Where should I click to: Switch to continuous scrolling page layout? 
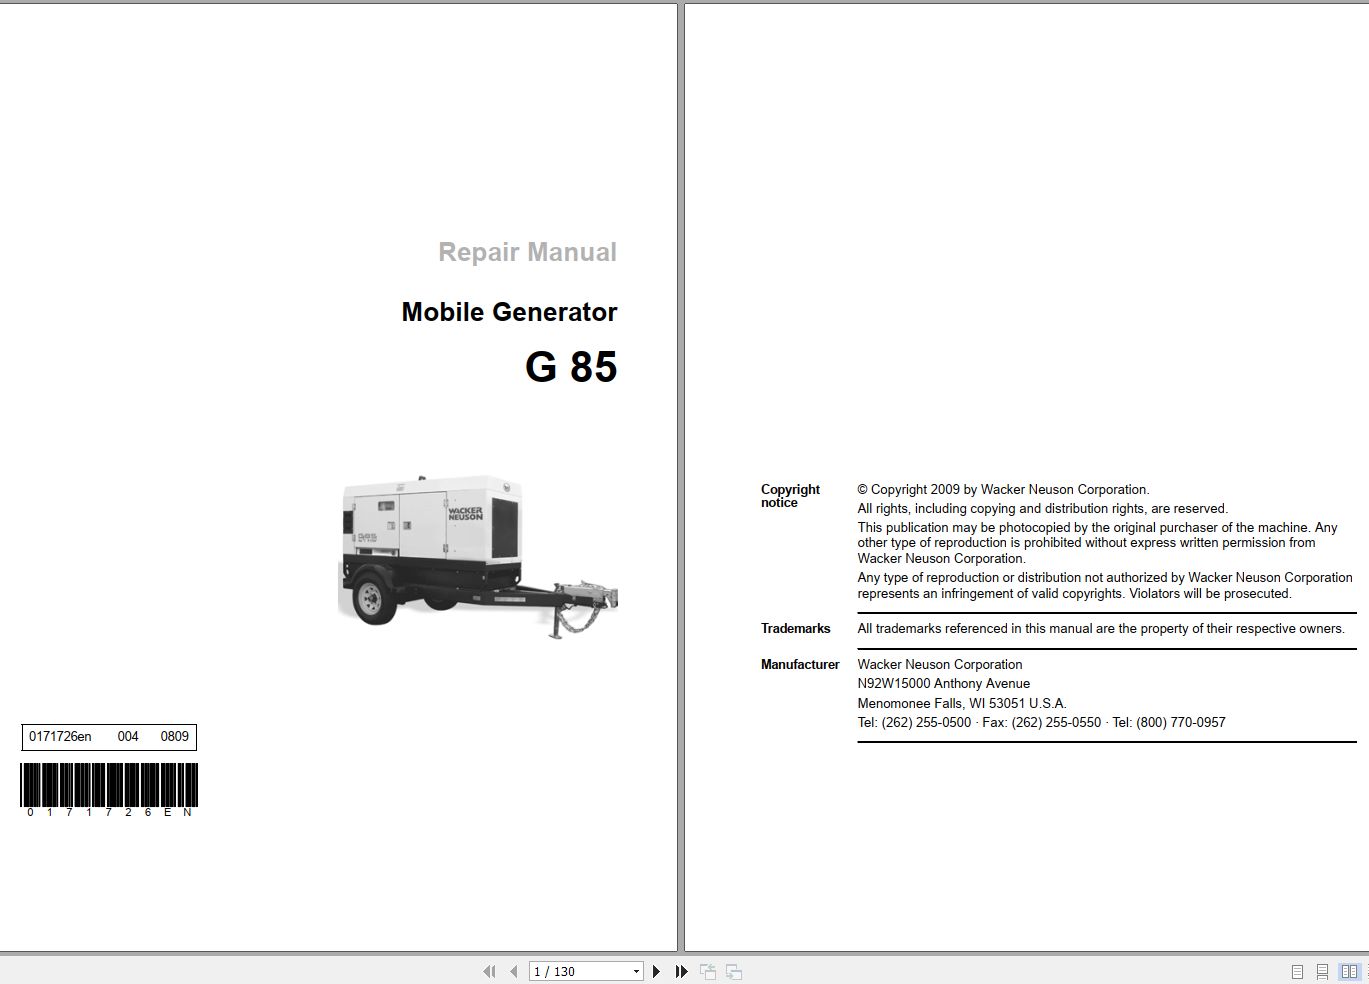click(1321, 970)
